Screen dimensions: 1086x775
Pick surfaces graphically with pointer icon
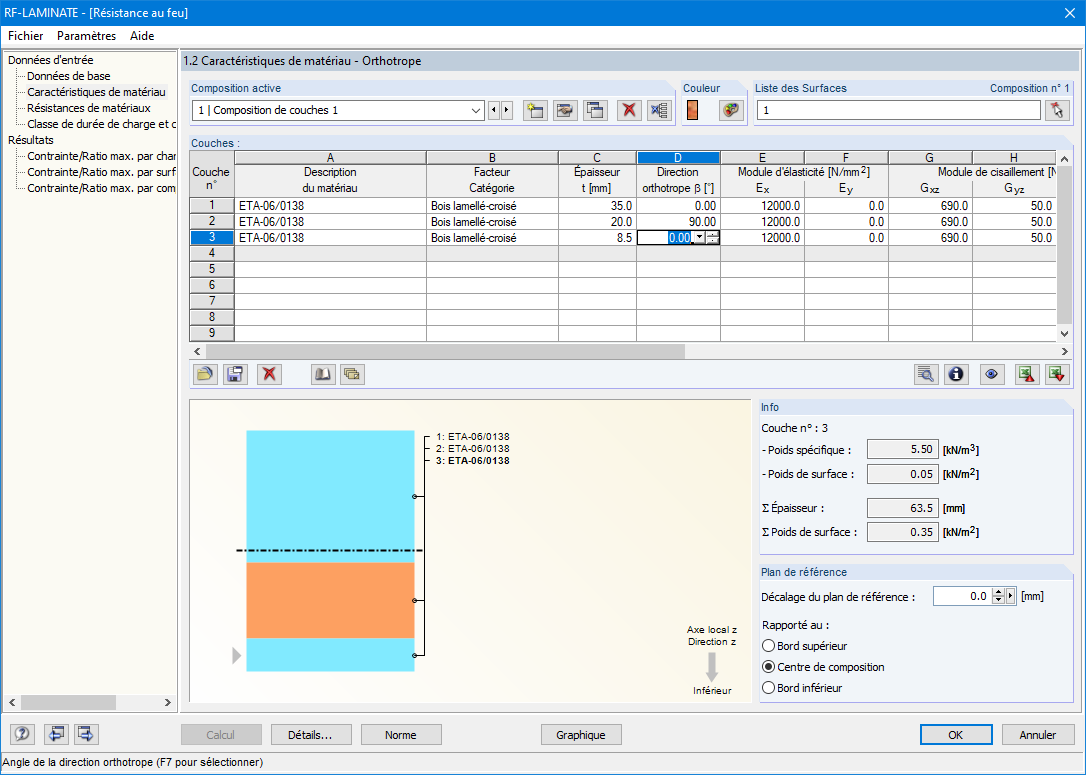[x=1057, y=110]
